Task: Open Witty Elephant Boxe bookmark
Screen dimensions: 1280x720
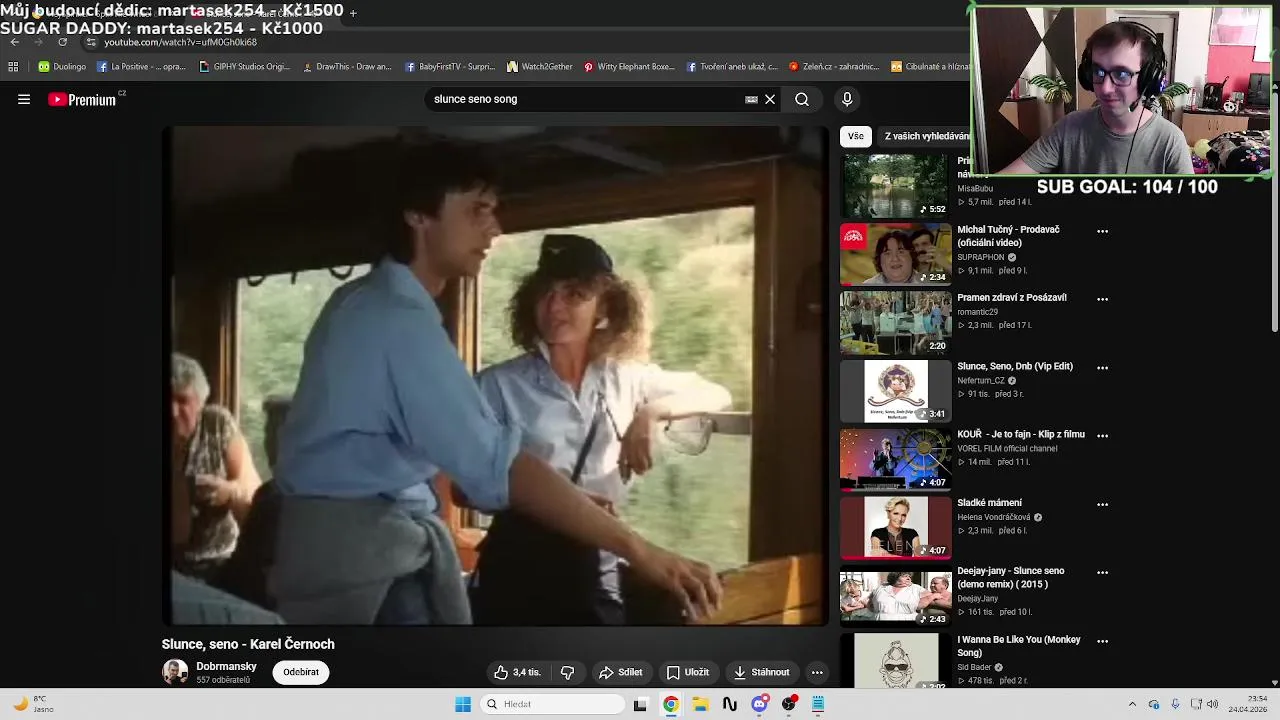Action: click(x=630, y=67)
